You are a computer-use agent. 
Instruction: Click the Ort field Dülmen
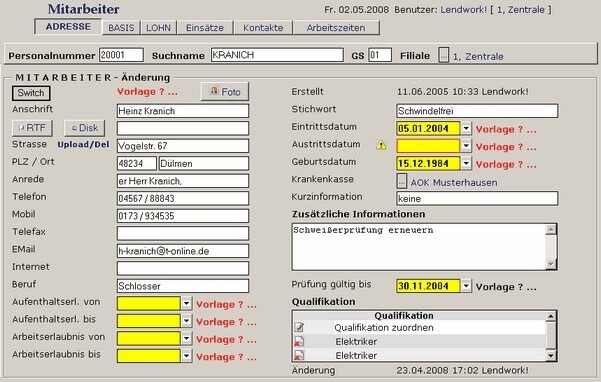(x=204, y=163)
